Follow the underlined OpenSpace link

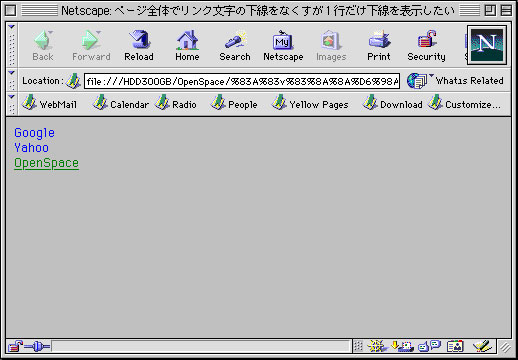(x=46, y=163)
